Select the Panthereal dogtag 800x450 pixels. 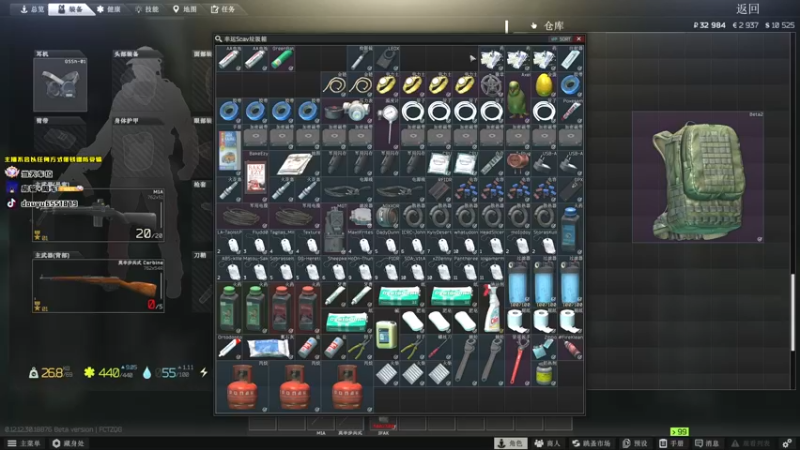(x=465, y=268)
